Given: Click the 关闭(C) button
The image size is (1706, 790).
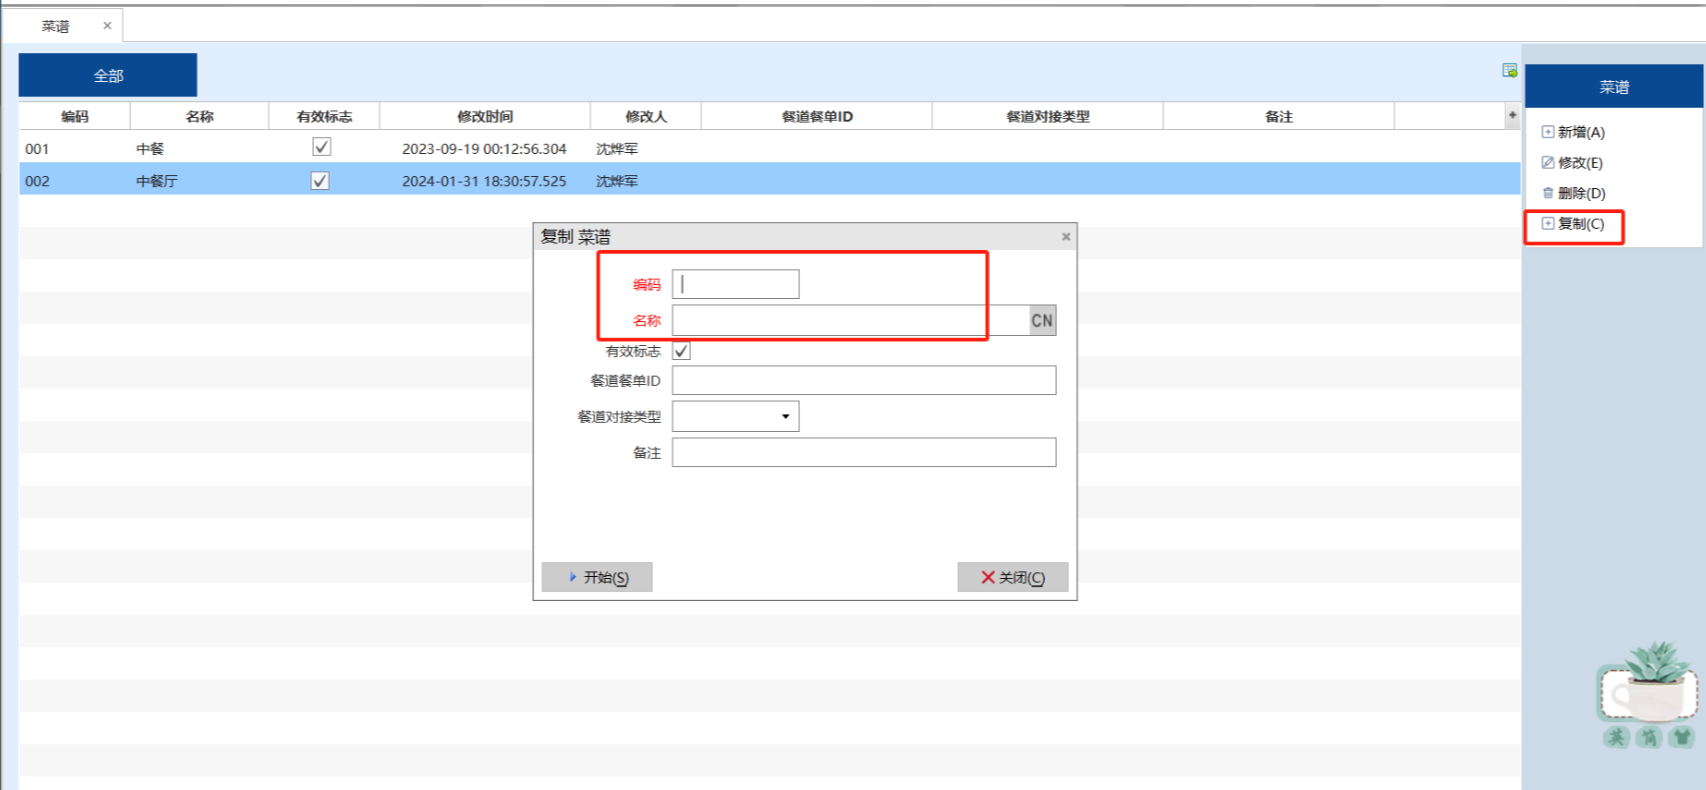Looking at the screenshot, I should click(x=1012, y=577).
